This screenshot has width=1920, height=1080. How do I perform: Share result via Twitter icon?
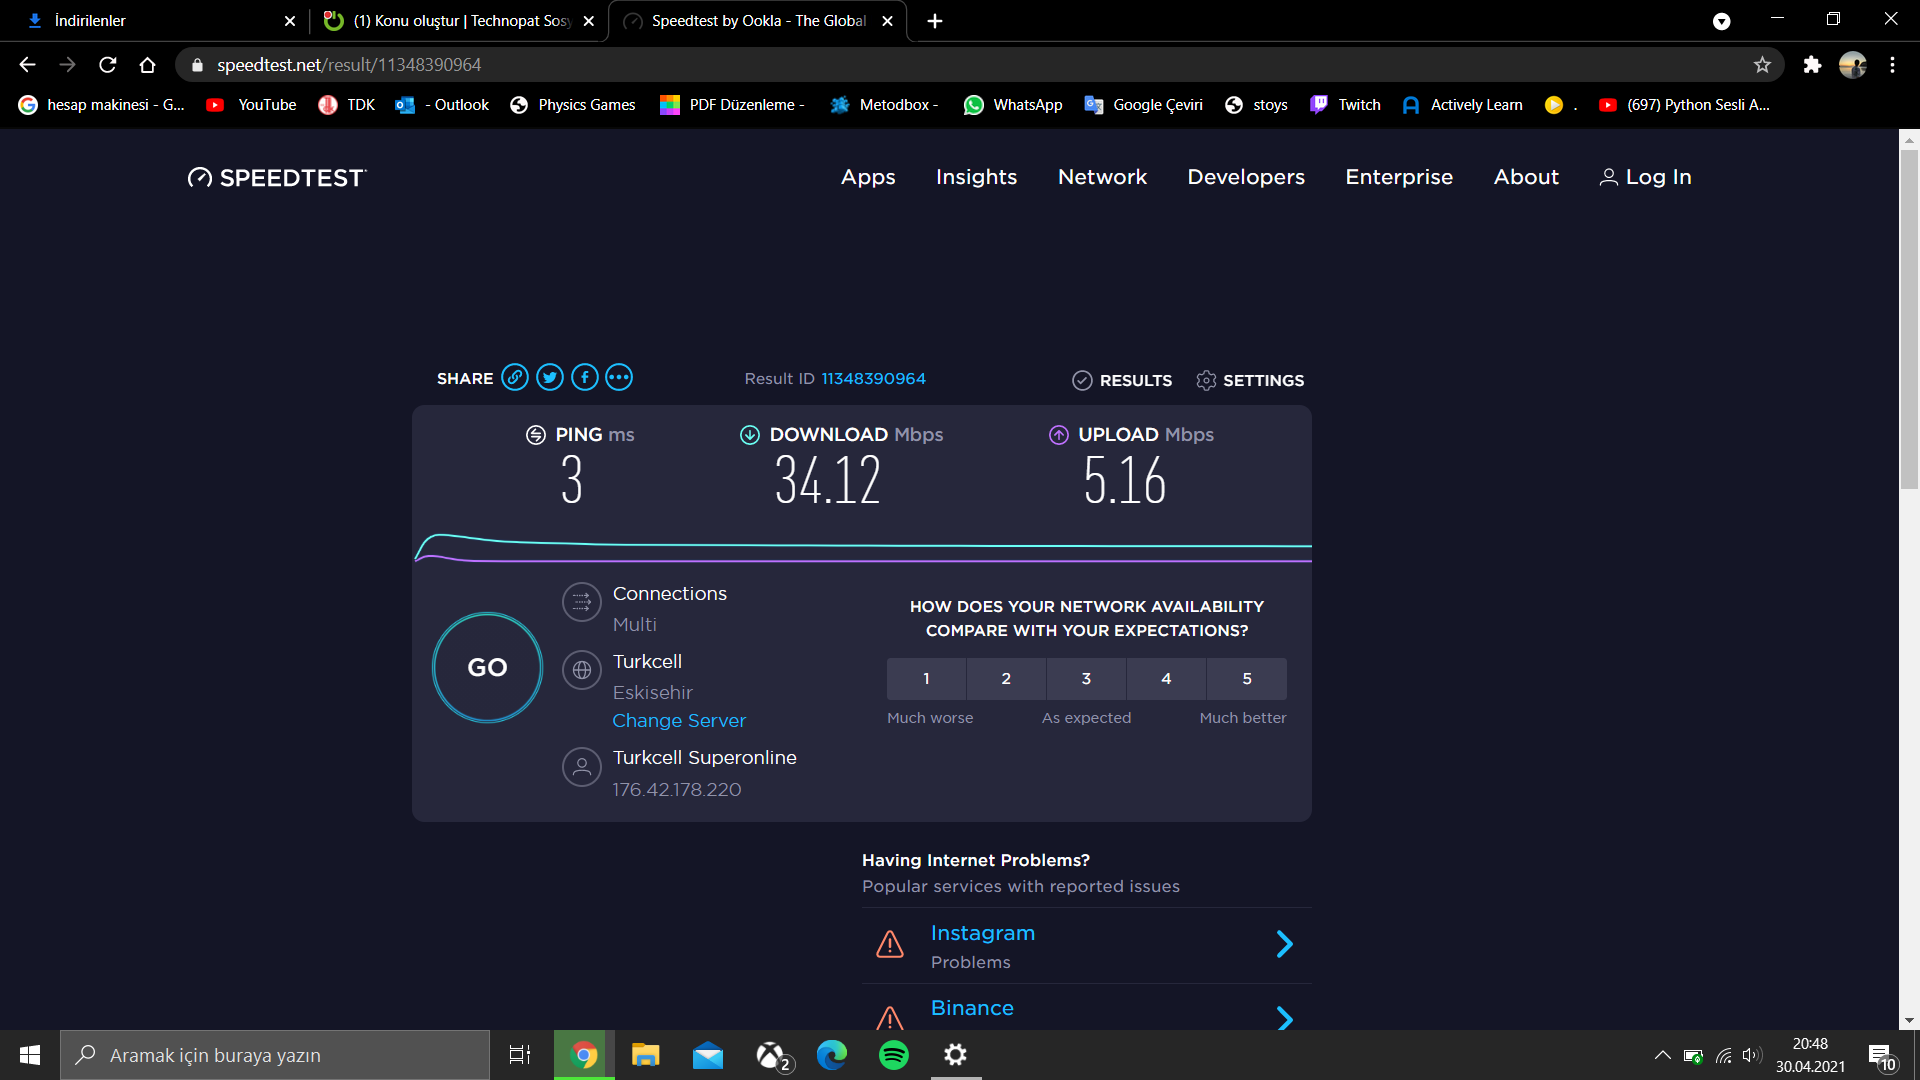tap(550, 377)
